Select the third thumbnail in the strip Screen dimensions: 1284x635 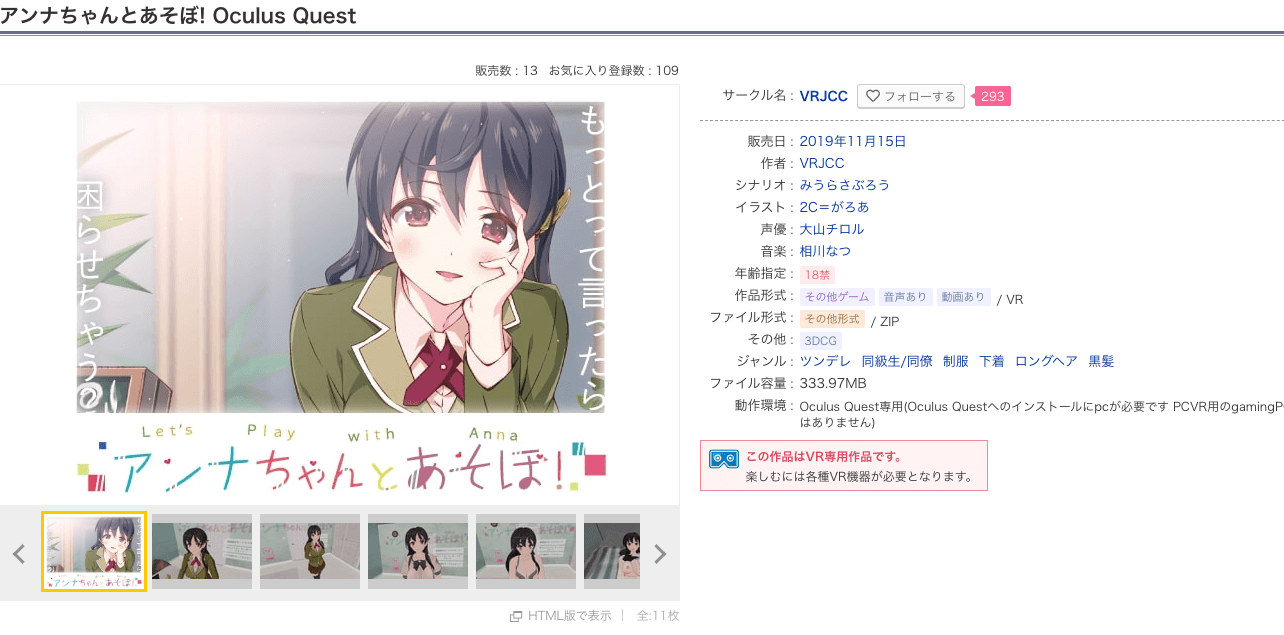point(310,552)
